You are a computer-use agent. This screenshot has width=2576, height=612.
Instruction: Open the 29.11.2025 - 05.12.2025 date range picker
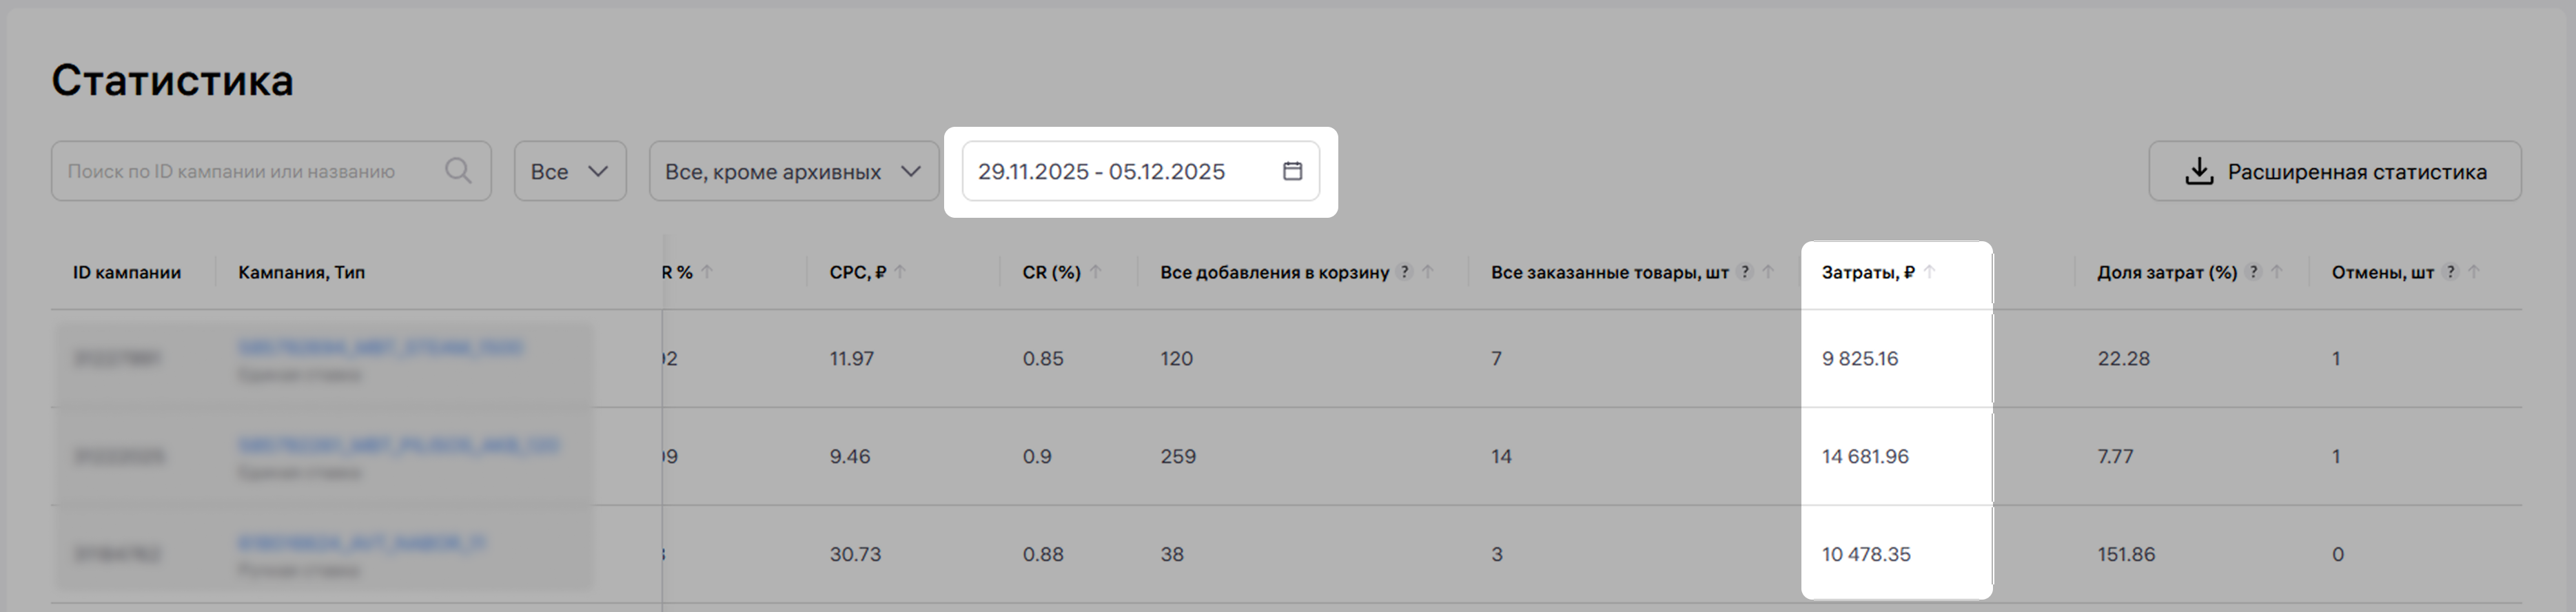coord(1120,171)
